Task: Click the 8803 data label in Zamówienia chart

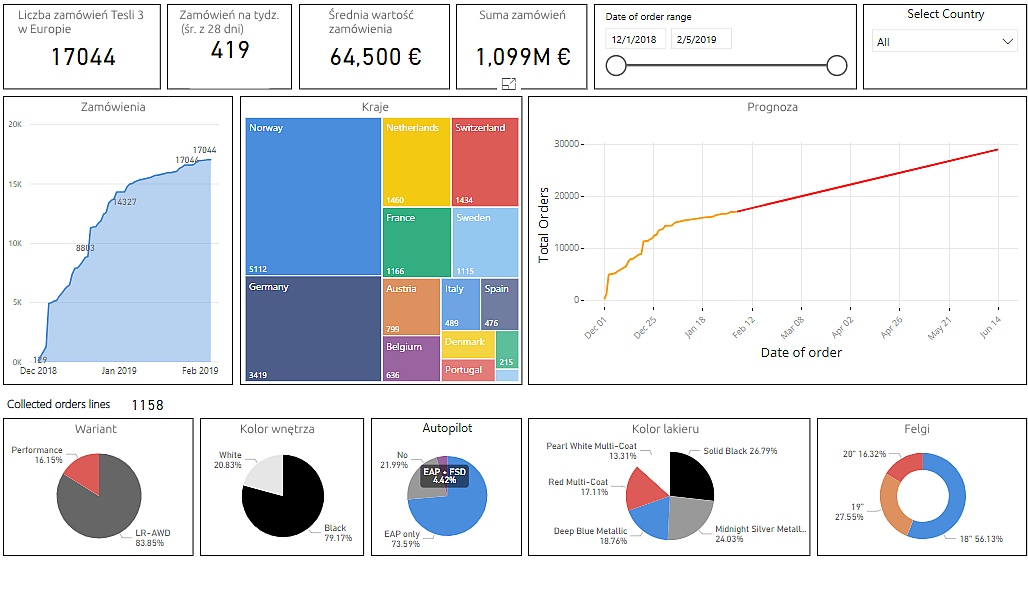Action: click(x=85, y=248)
